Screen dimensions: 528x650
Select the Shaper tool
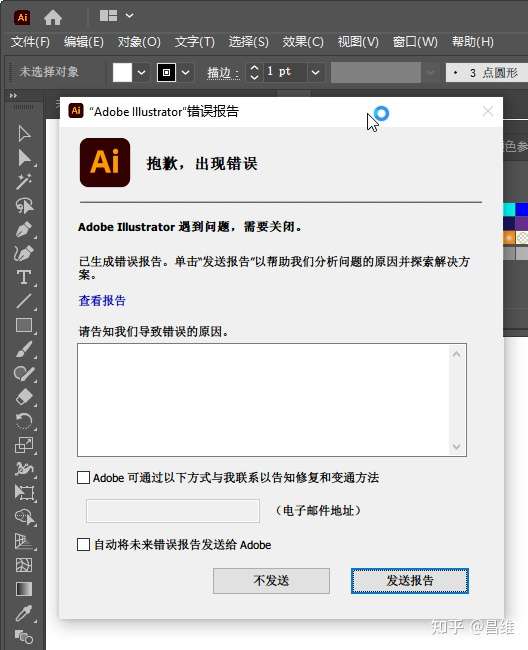point(24,373)
